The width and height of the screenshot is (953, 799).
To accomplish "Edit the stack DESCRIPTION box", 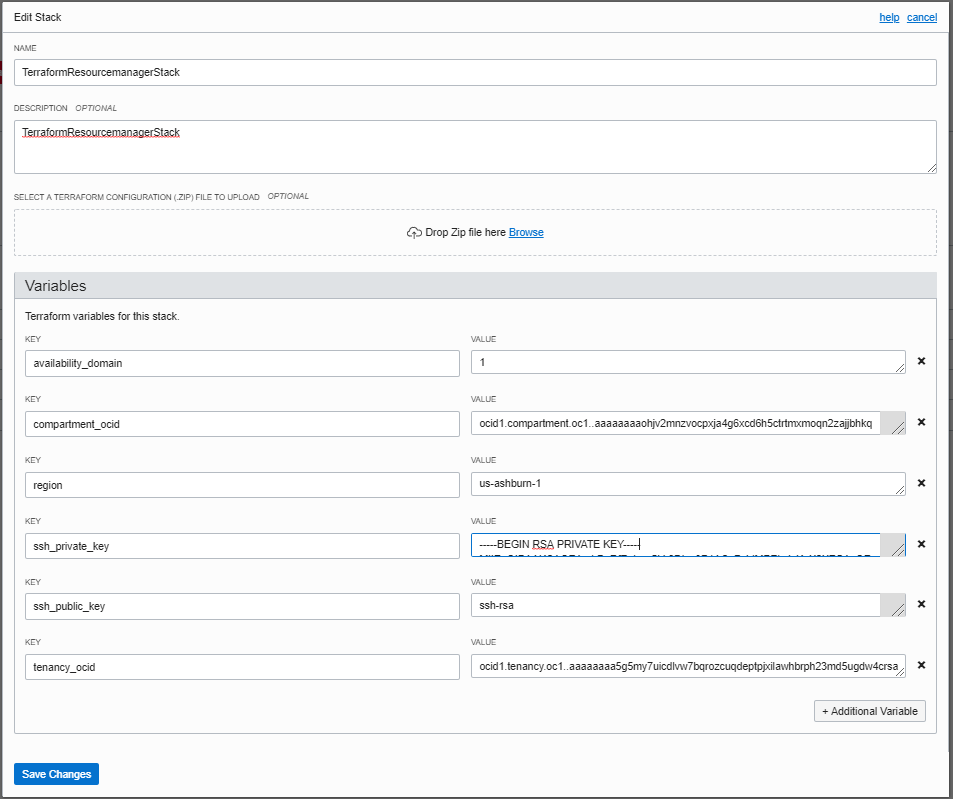I will pos(475,146).
